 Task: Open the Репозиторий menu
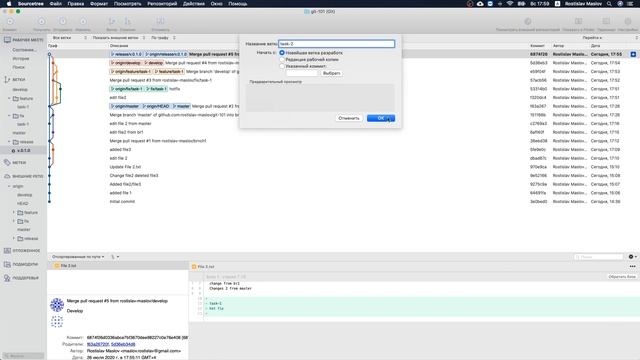(162, 4)
